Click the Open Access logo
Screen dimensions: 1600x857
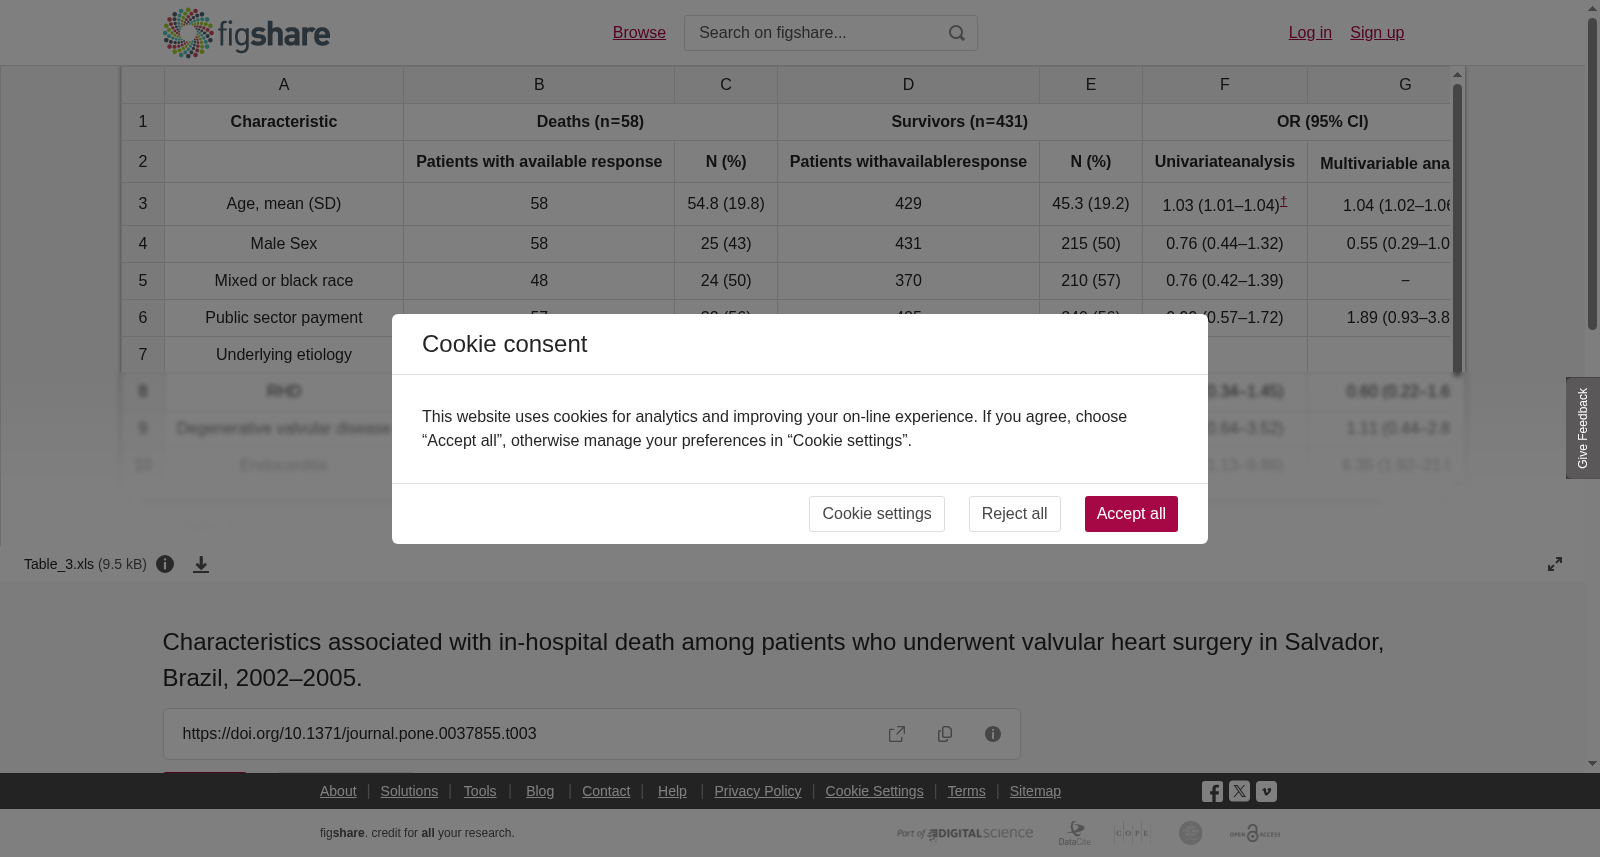1255,833
